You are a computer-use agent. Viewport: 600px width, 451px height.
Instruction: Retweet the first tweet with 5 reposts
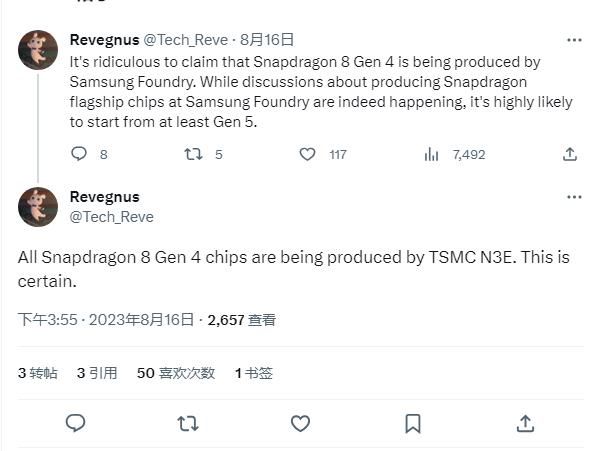point(193,154)
